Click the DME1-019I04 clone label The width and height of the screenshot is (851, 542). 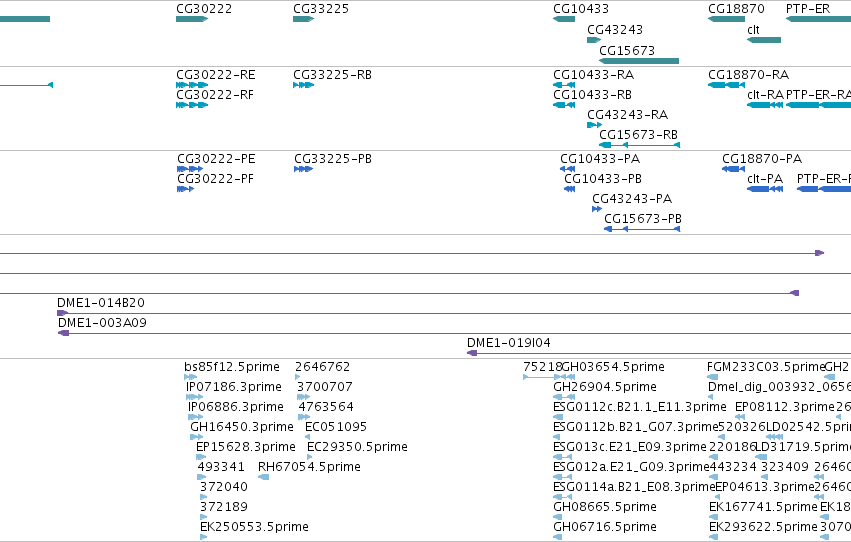point(509,343)
